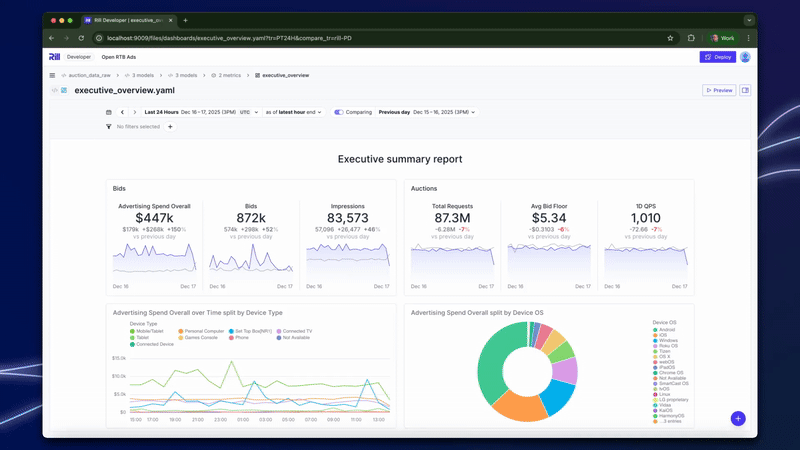Select the 2 metrics breadcrumb item
800x450 pixels.
227,75
